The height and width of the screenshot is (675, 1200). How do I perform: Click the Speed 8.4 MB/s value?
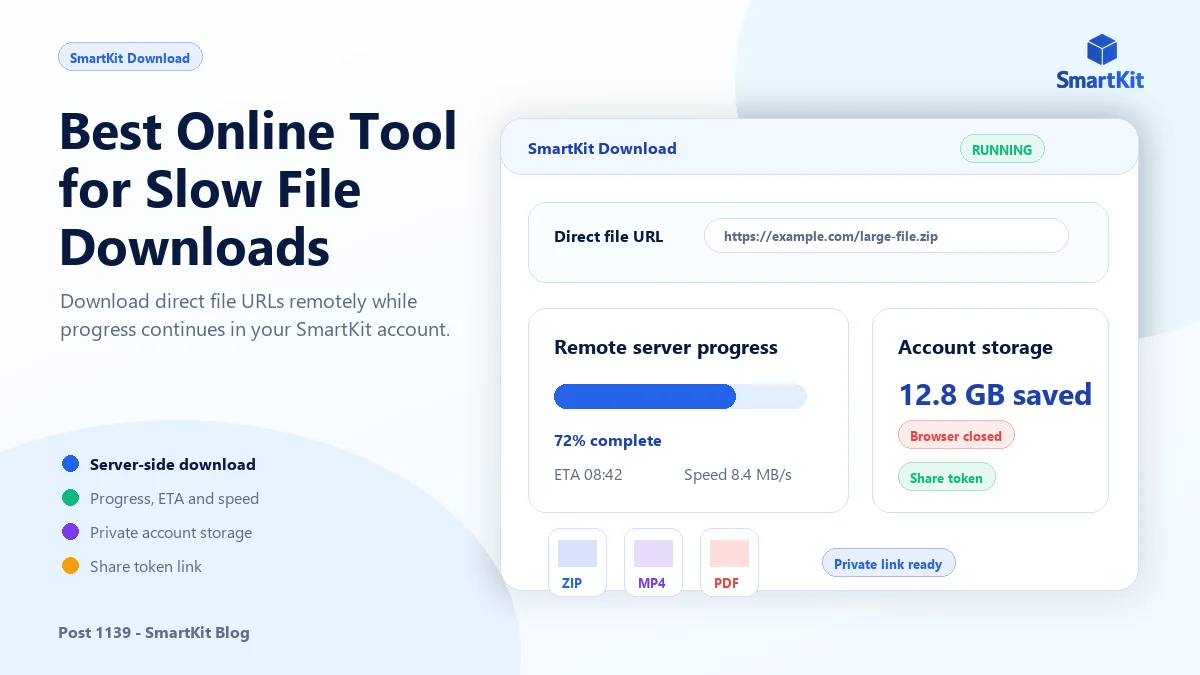point(738,474)
